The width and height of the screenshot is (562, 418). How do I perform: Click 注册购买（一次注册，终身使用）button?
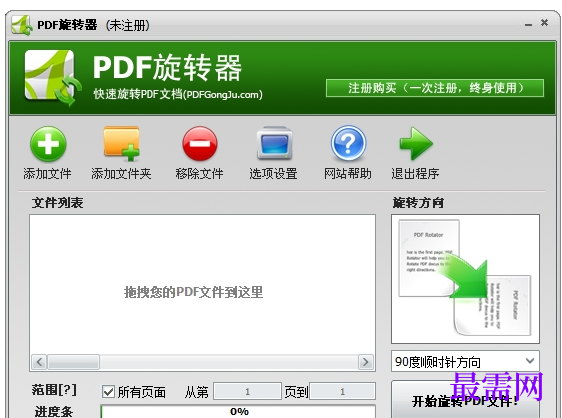[435, 88]
